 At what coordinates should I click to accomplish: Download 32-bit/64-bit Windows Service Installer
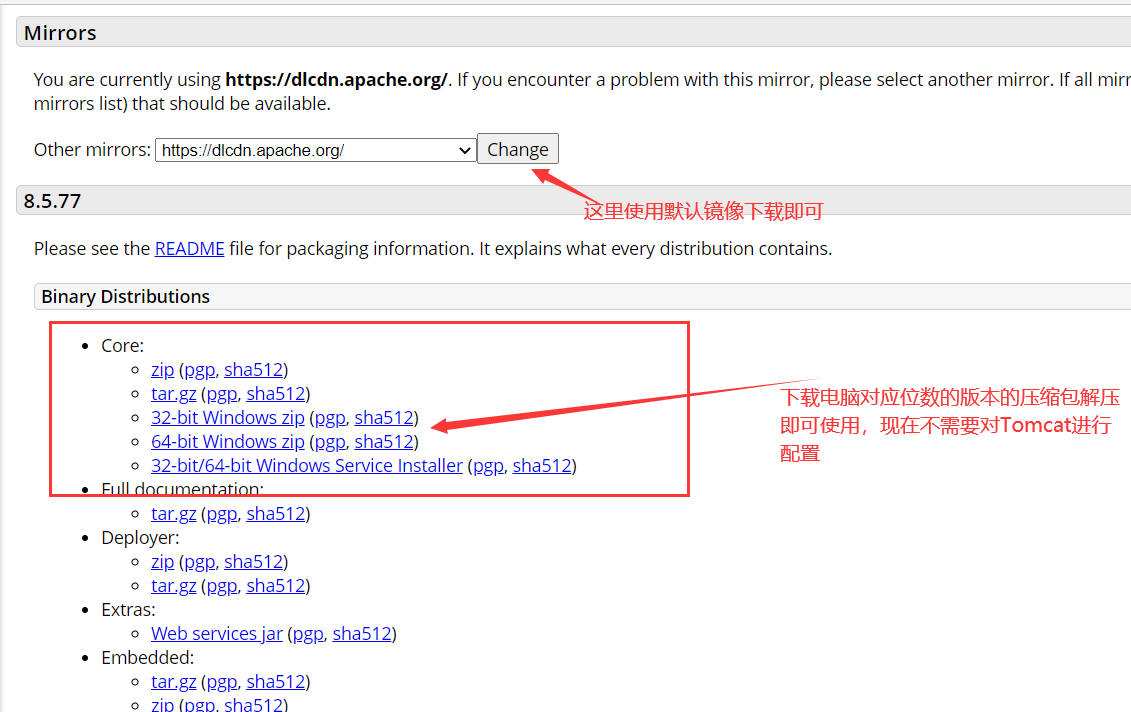pyautogui.click(x=307, y=466)
